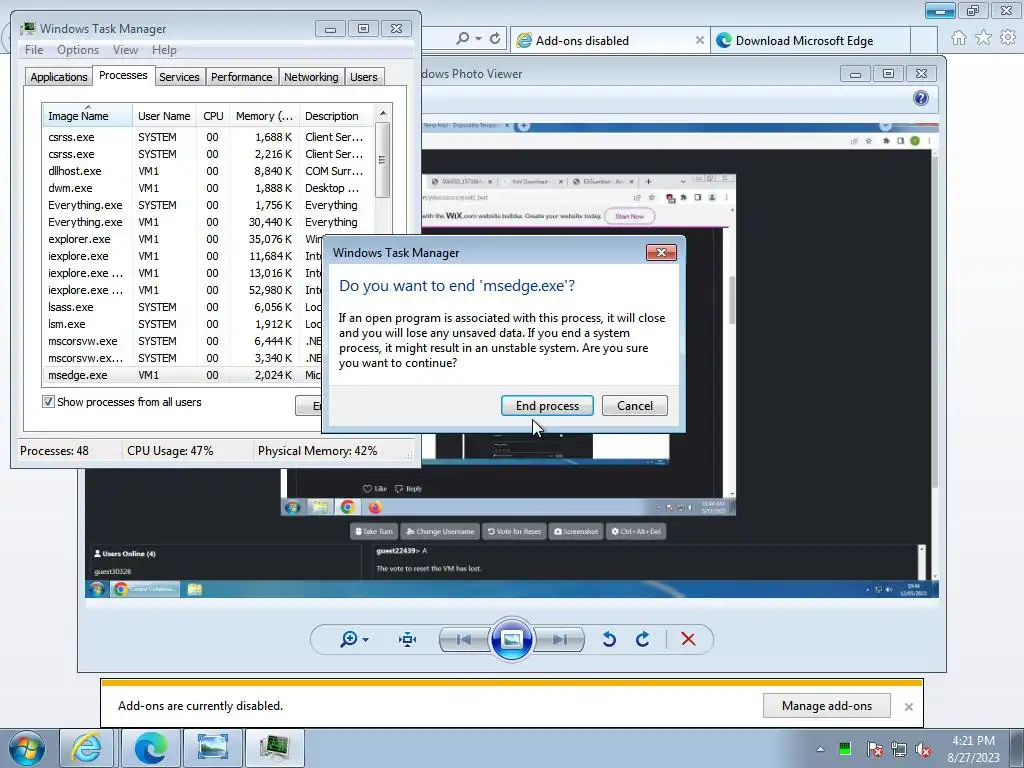The image size is (1024, 768).
Task: Click the Action Center flag tray icon
Action: click(874, 749)
